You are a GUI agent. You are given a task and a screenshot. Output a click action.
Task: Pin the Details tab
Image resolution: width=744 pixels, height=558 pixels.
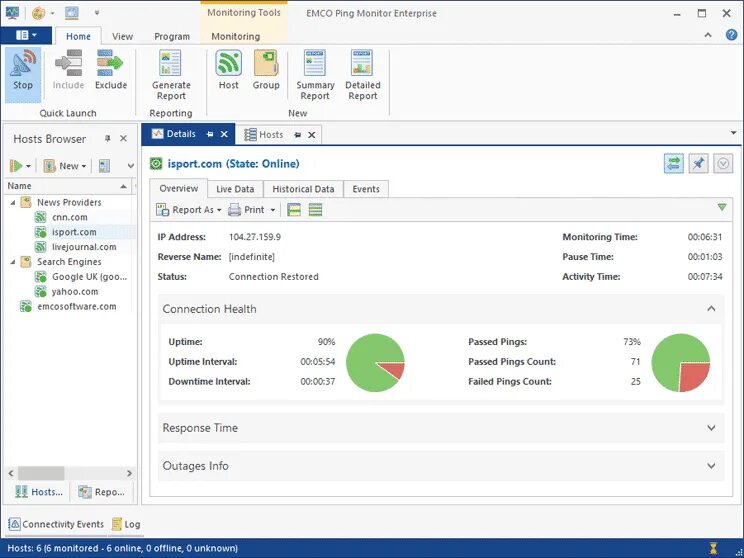tap(210, 134)
